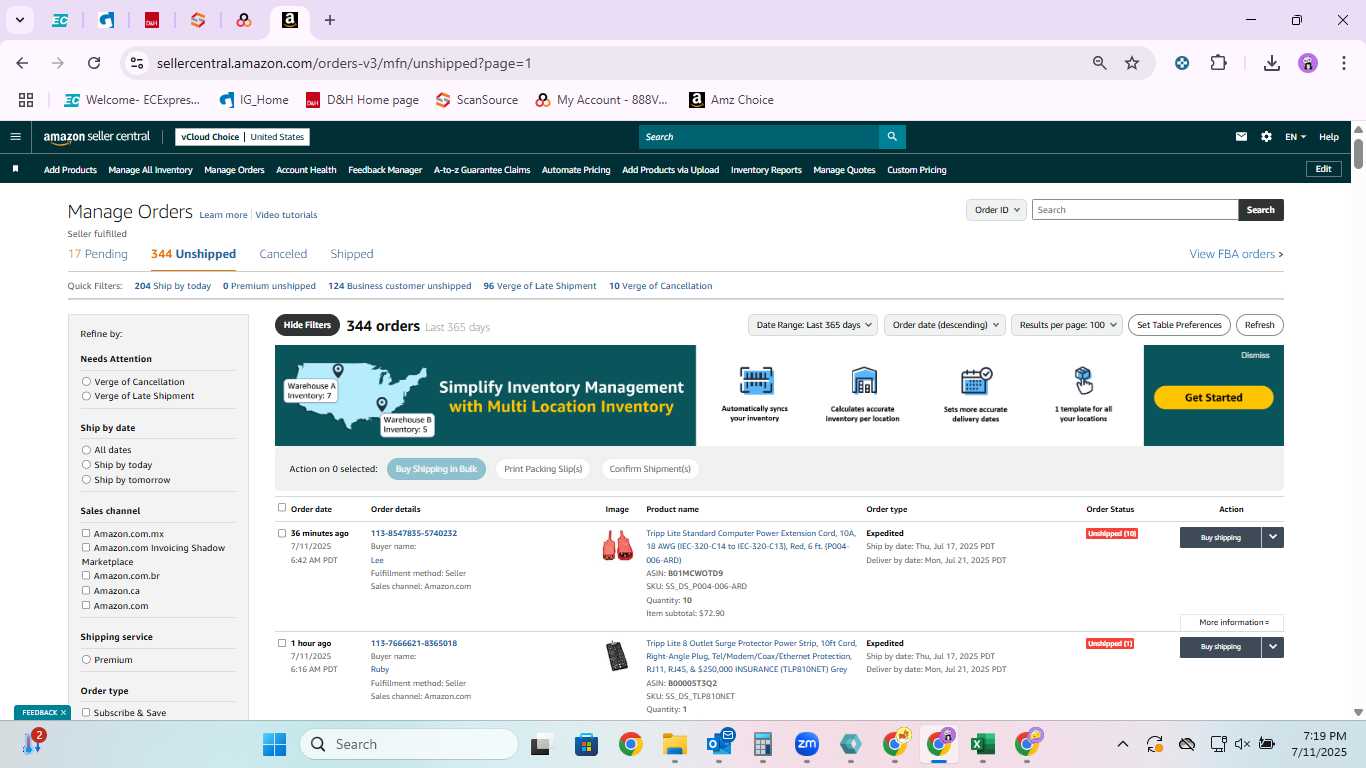
Task: Open the Results per page dropdown
Action: [x=1067, y=325]
